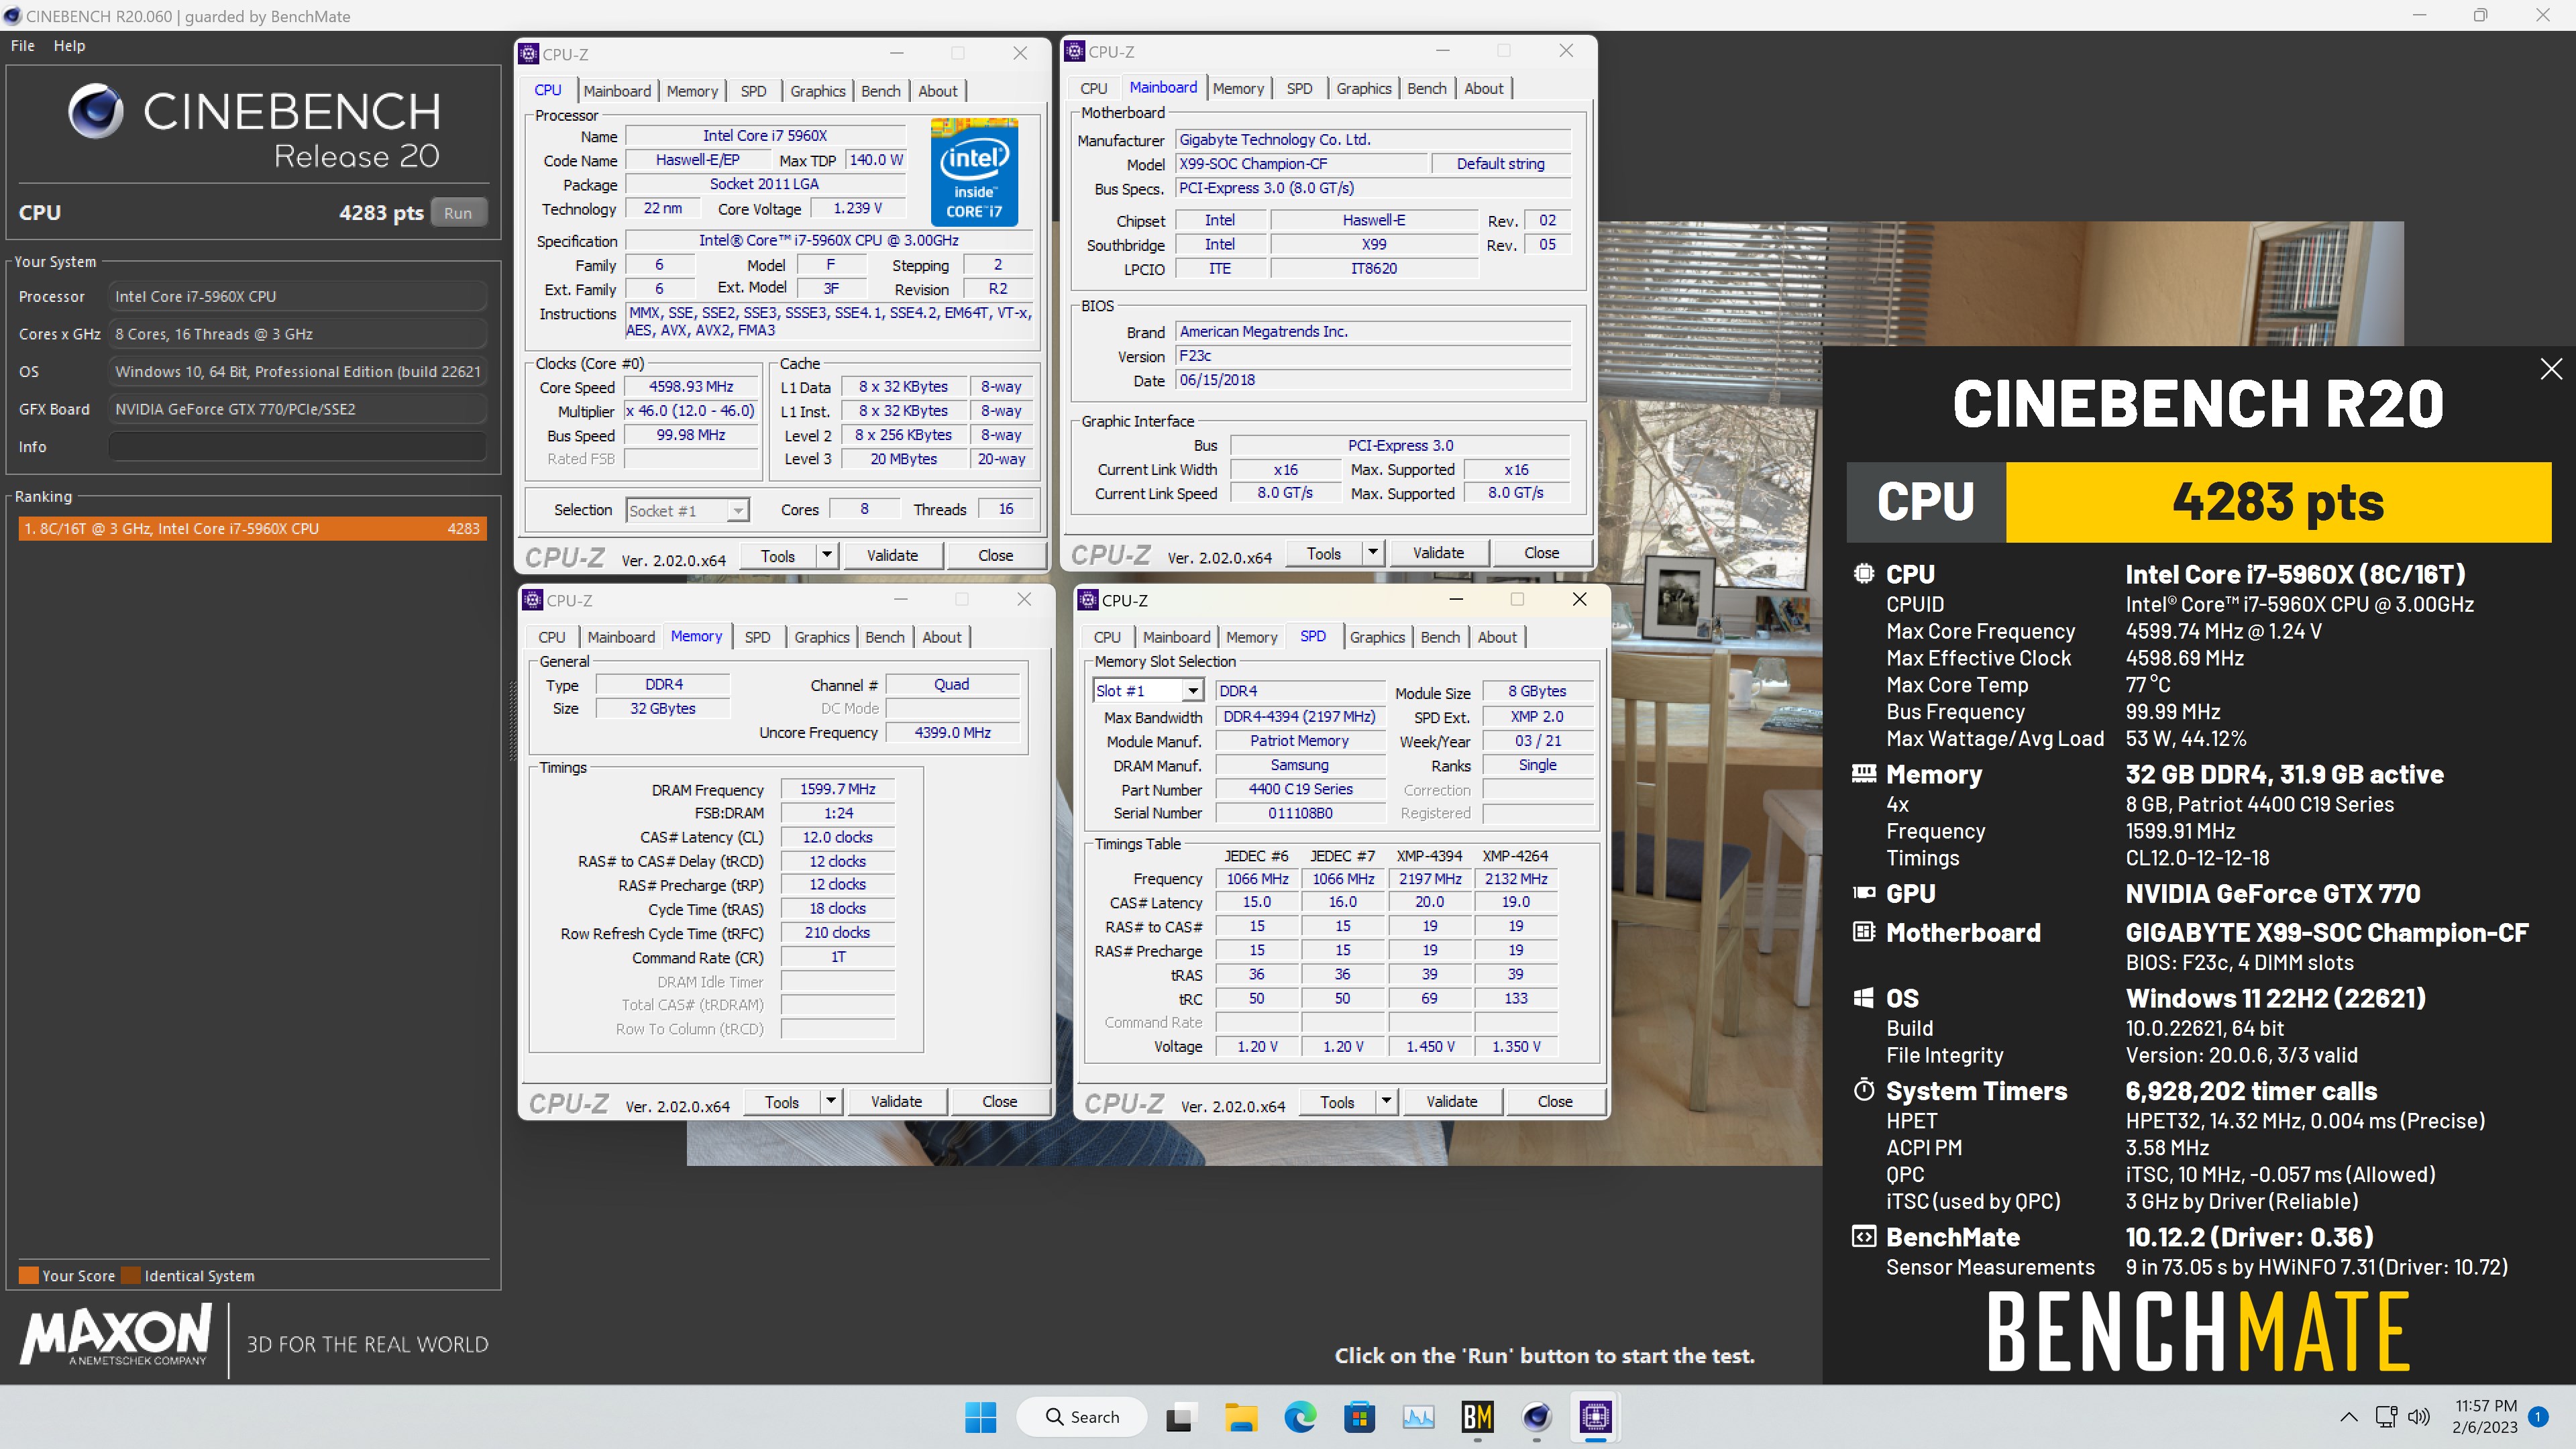Switch to SPD tab in the Memory window
Screen dimensions: 2576x1449
pos(757,637)
